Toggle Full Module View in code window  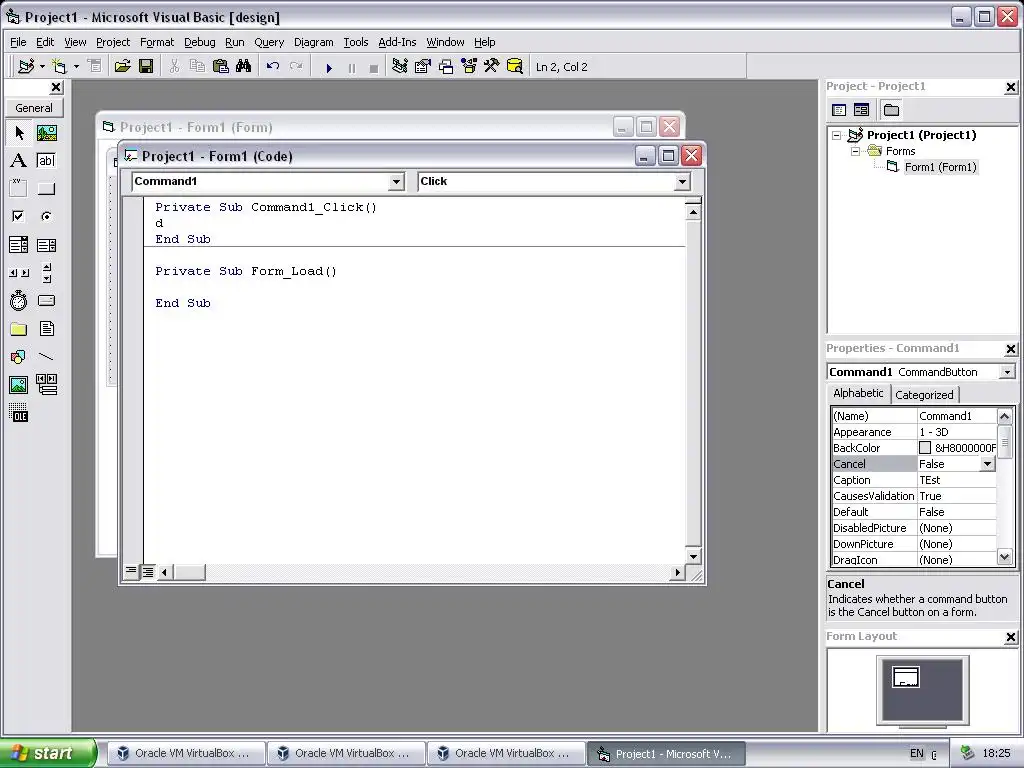tap(148, 572)
